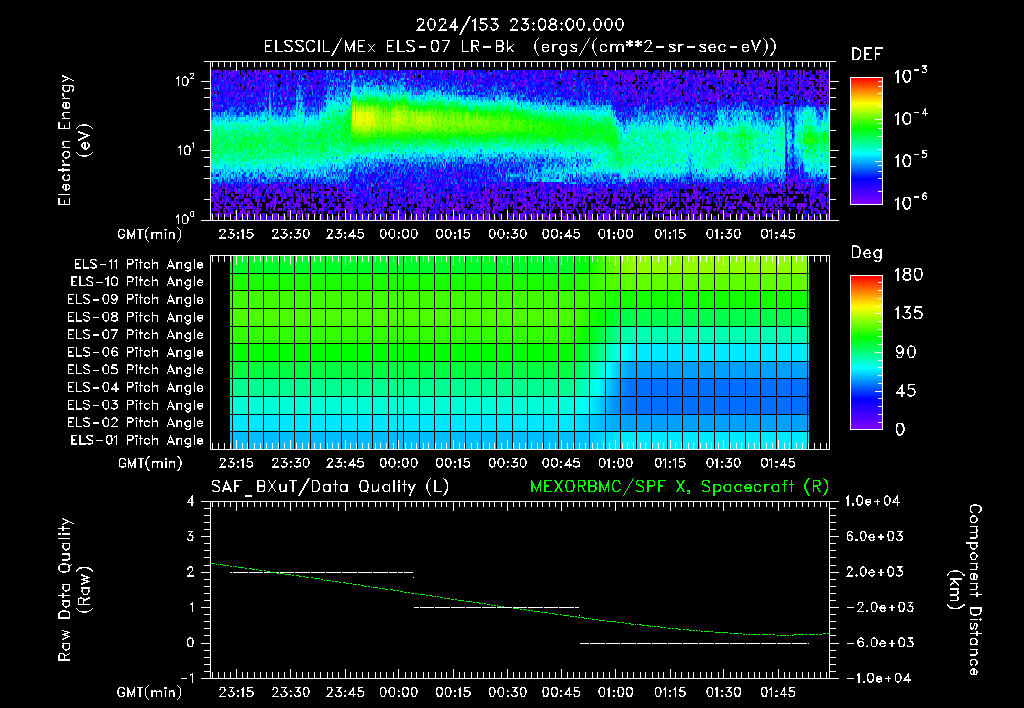Click the 01:00 tick on the spectrogram time axis
1024x708 pixels.
[x=615, y=234]
